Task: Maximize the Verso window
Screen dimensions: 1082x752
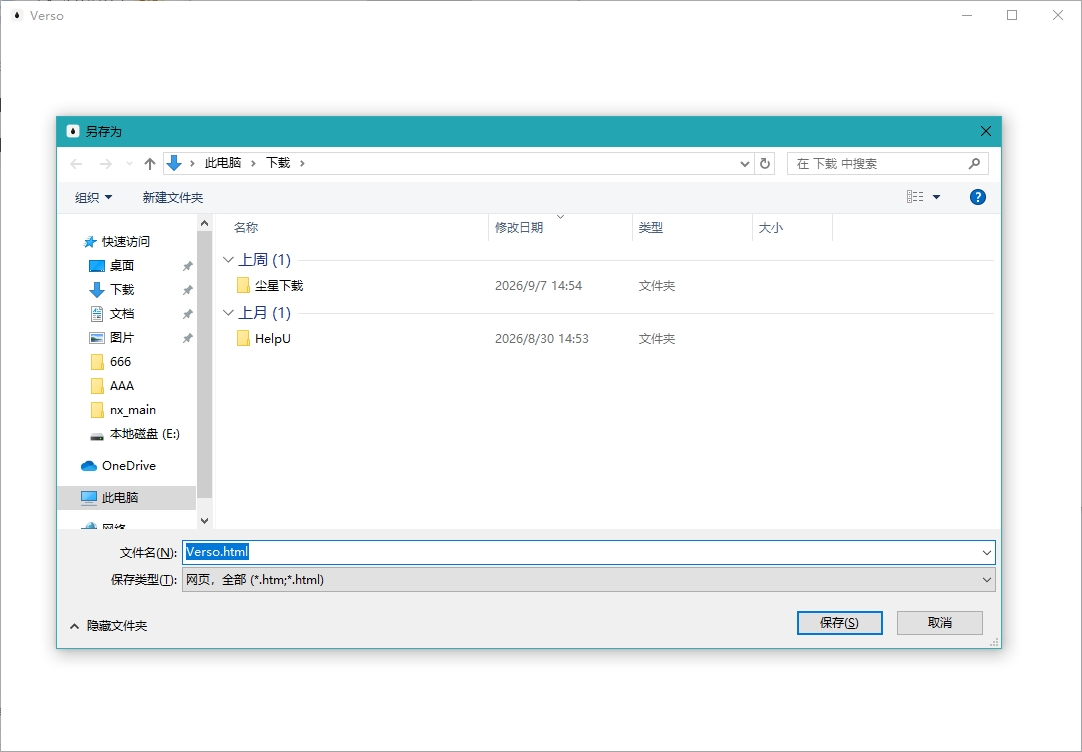Action: (x=1012, y=15)
